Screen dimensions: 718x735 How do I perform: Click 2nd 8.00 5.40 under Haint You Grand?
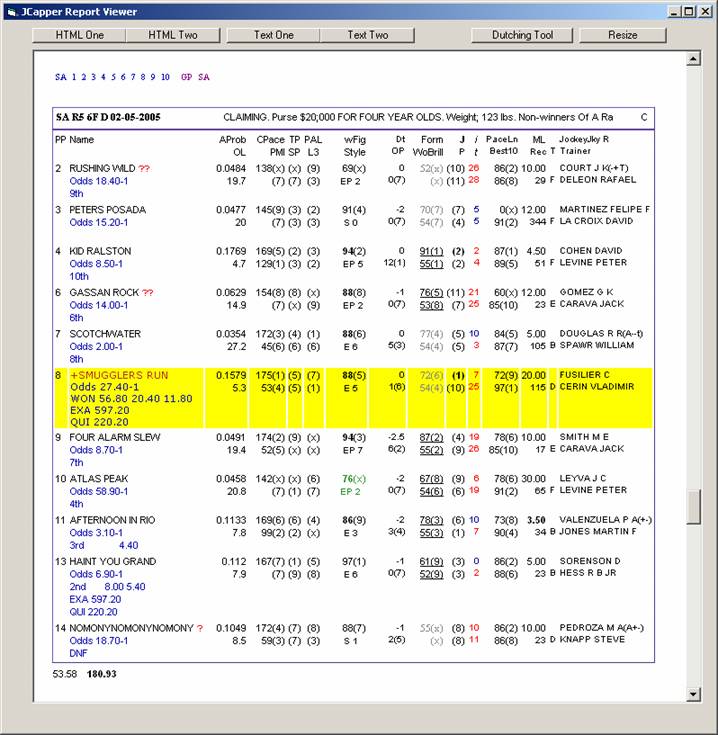pos(107,586)
